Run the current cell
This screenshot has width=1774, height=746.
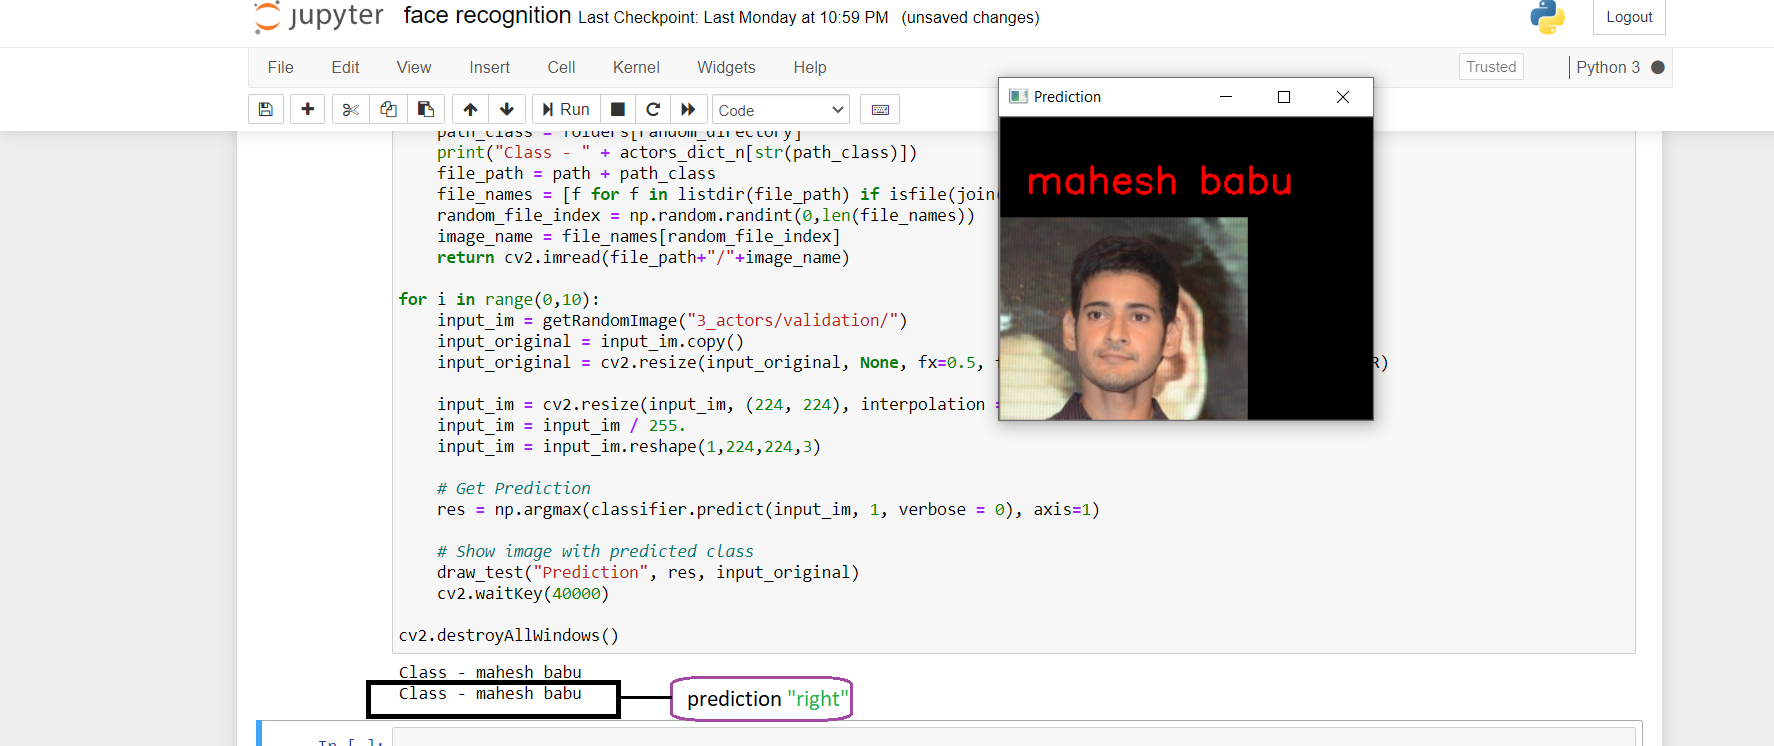566,109
